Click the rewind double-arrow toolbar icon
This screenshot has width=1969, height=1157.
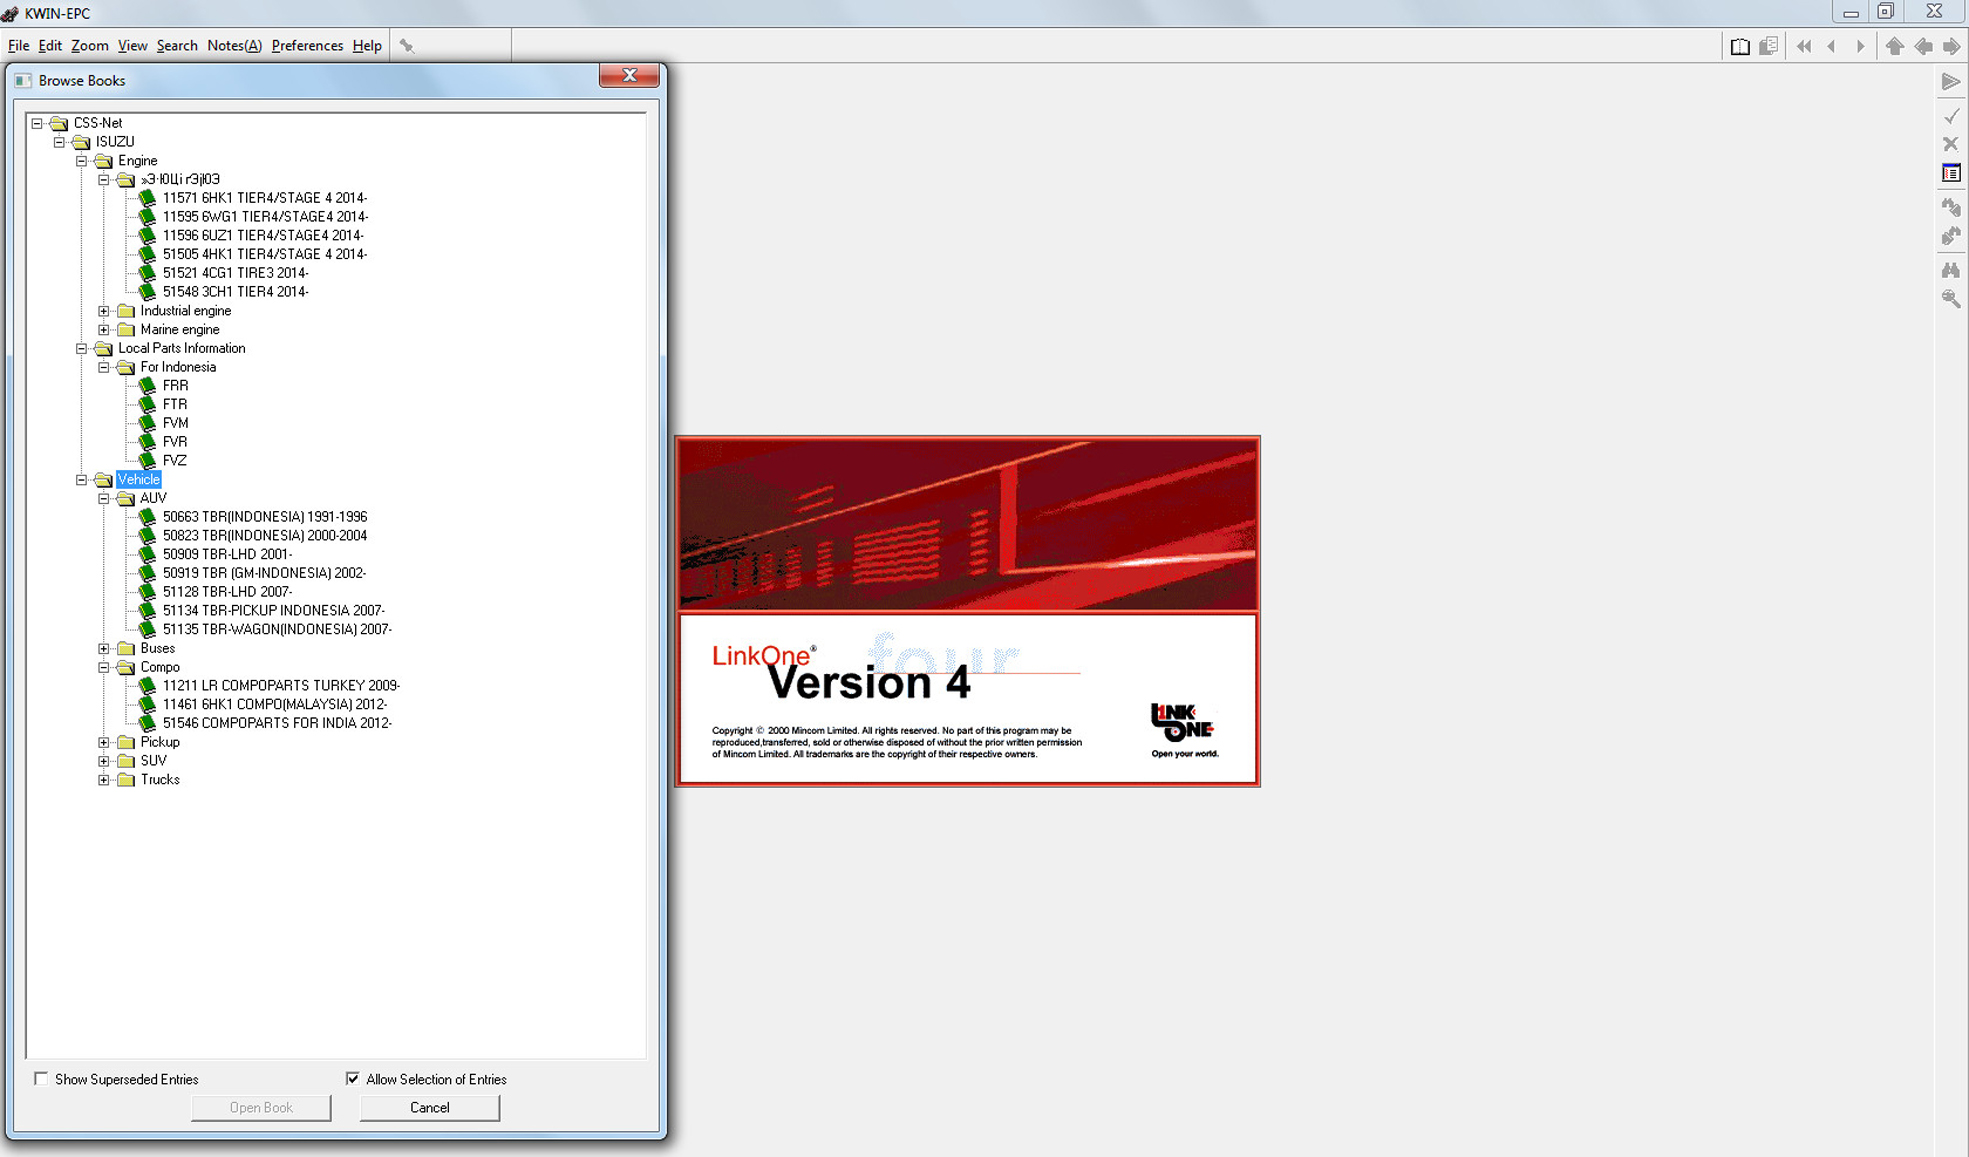1804,46
